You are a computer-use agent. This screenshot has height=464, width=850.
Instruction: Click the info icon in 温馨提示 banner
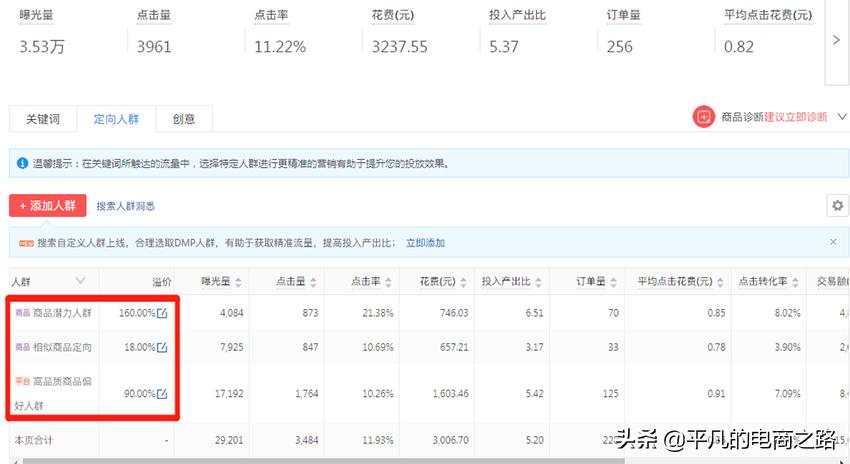(22, 163)
